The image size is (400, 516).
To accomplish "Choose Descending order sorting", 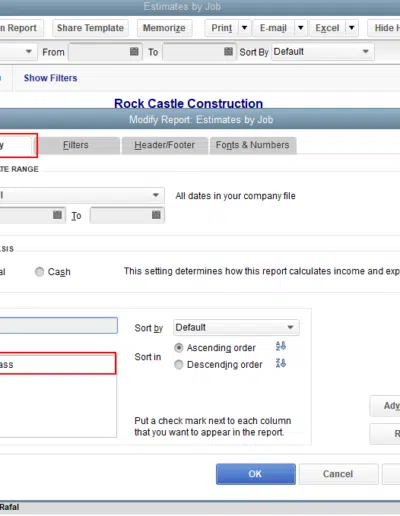I will pyautogui.click(x=179, y=365).
